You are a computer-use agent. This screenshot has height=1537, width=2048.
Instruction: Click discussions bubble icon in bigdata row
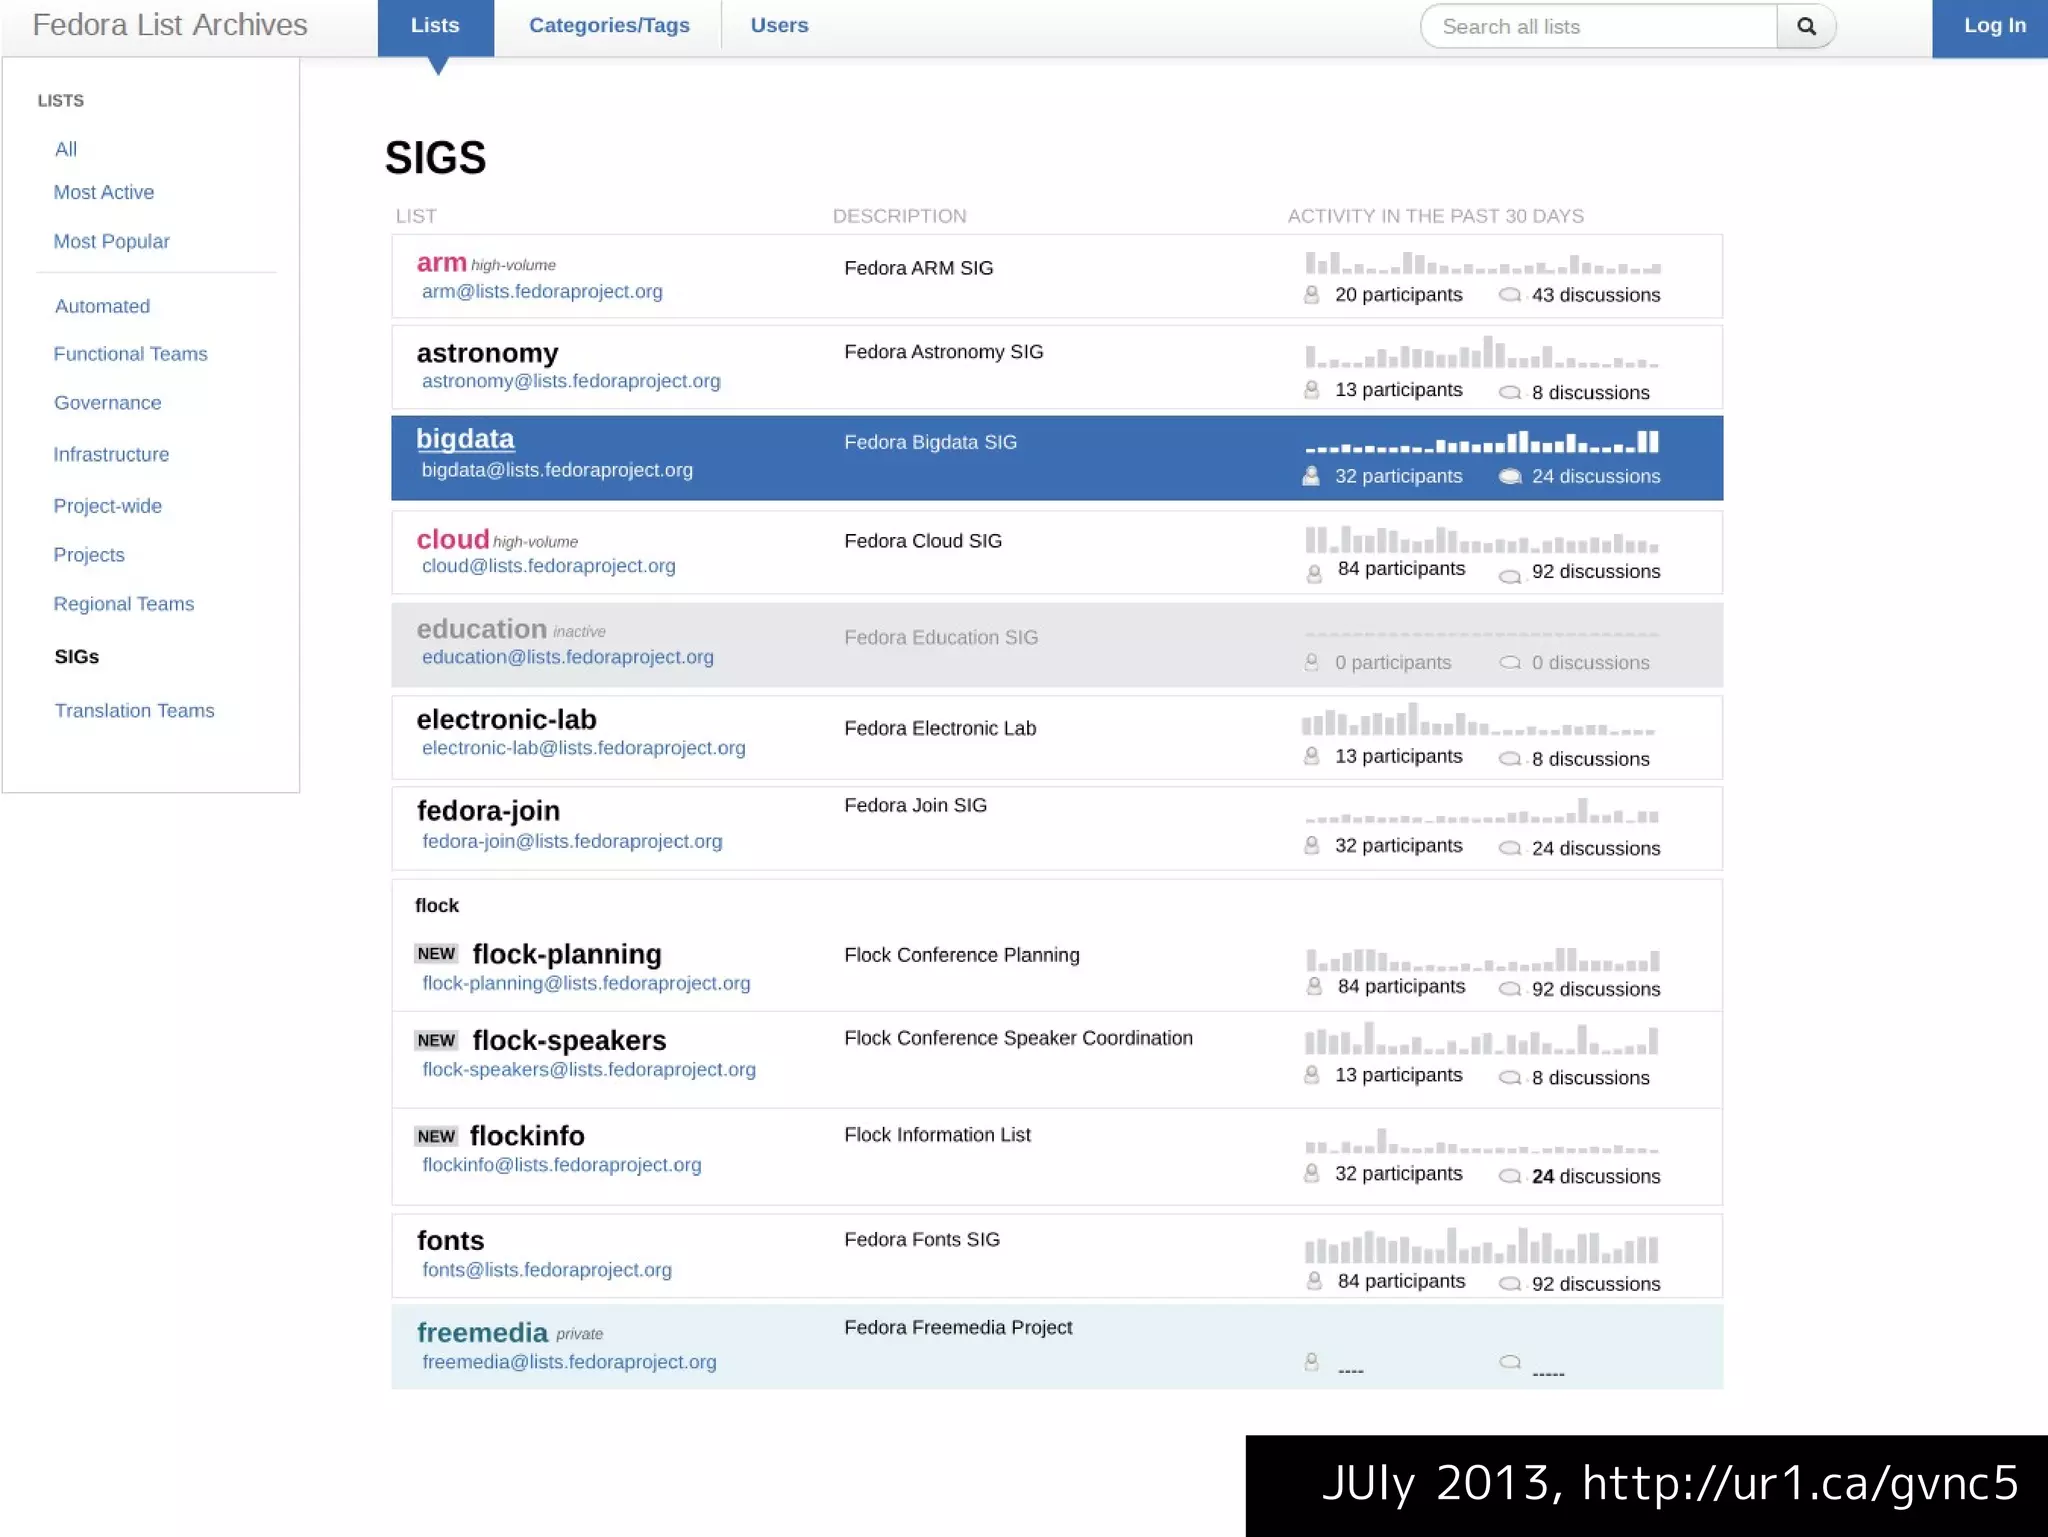(1510, 476)
